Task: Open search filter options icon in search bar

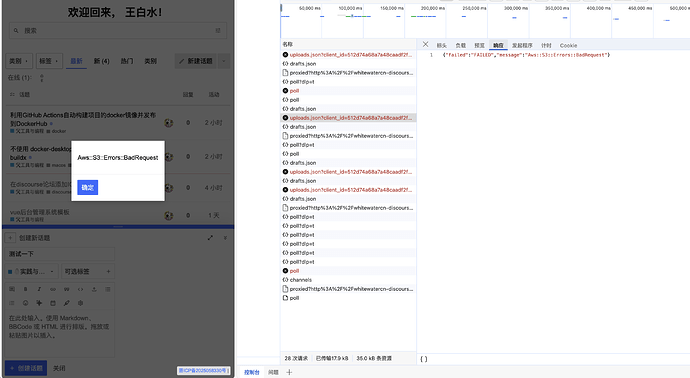Action: click(218, 31)
